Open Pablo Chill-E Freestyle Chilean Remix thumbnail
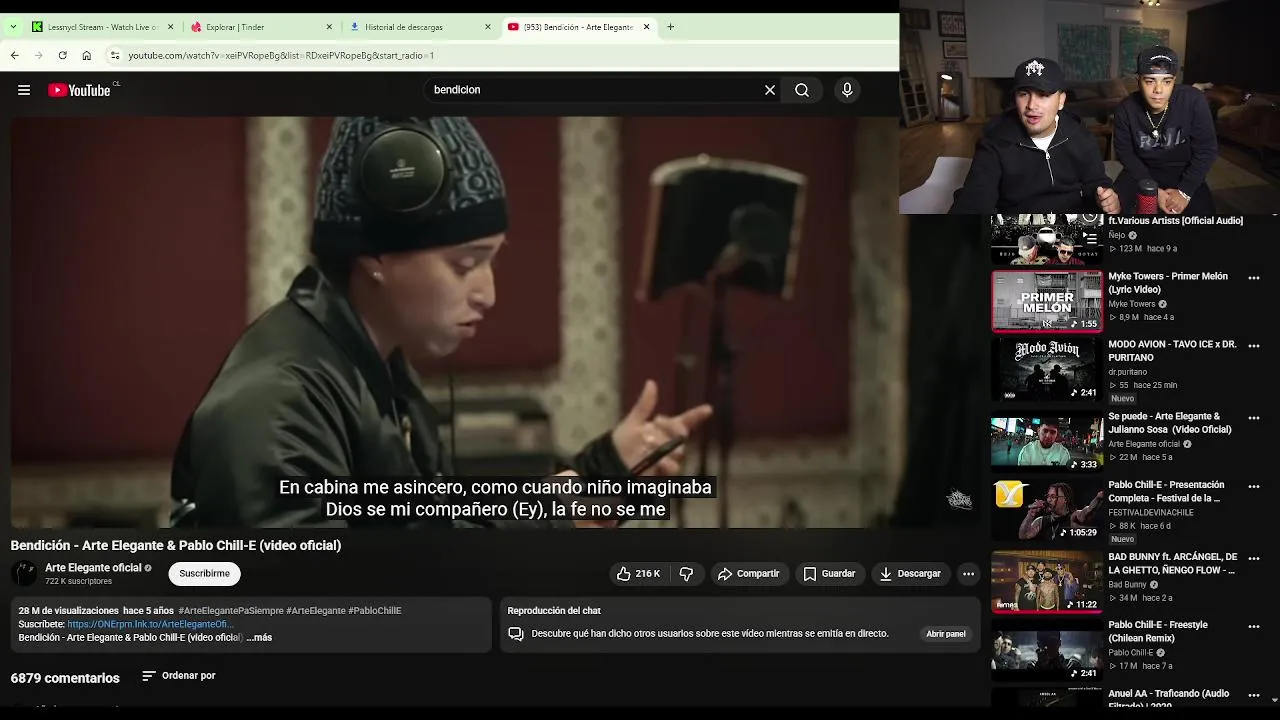The height and width of the screenshot is (720, 1280). (x=1047, y=651)
